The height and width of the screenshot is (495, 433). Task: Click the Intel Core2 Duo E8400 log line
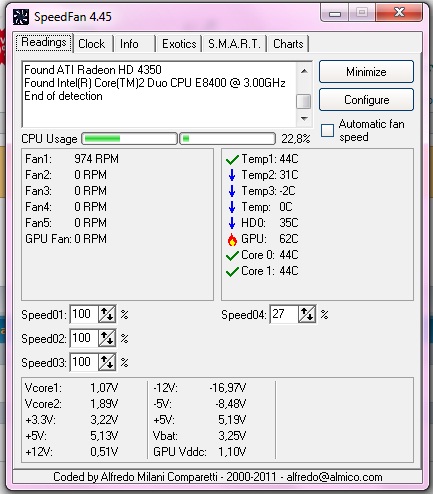(155, 83)
